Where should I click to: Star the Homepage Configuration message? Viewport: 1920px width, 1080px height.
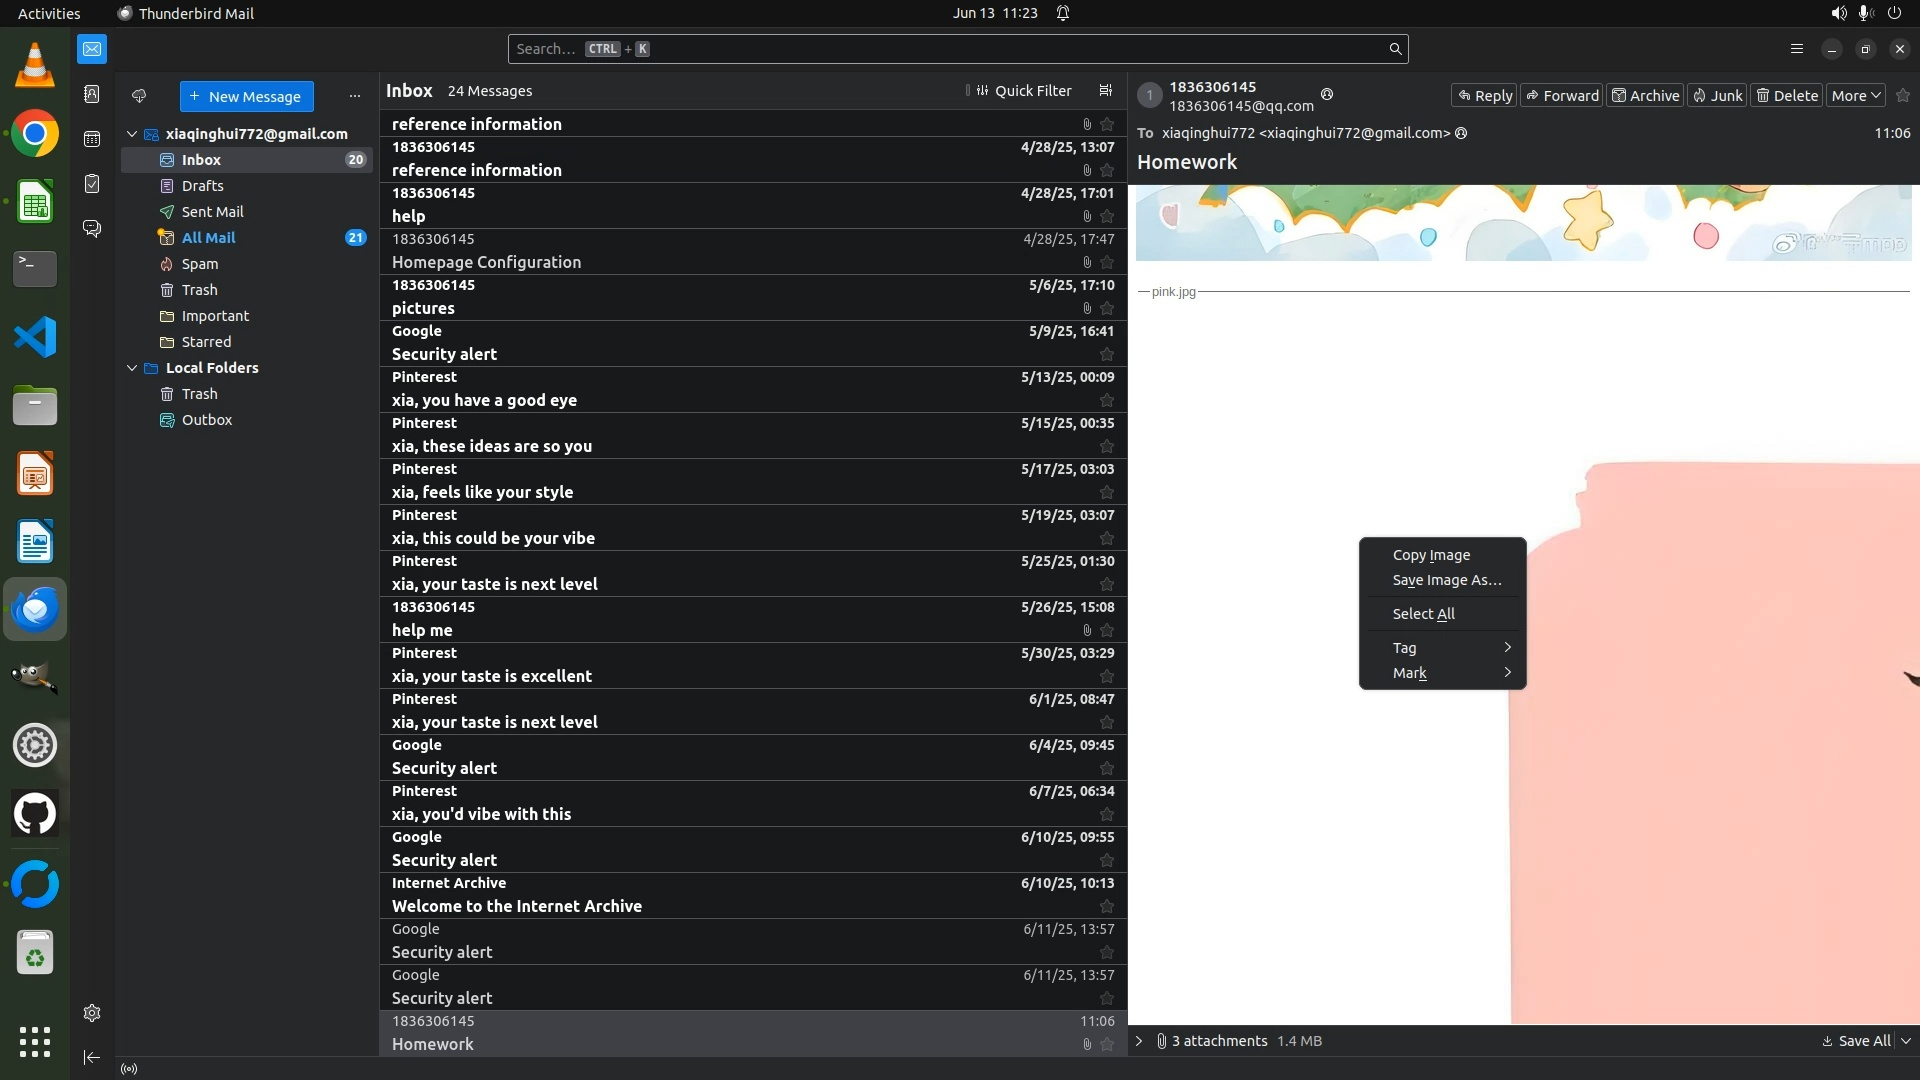(1106, 262)
